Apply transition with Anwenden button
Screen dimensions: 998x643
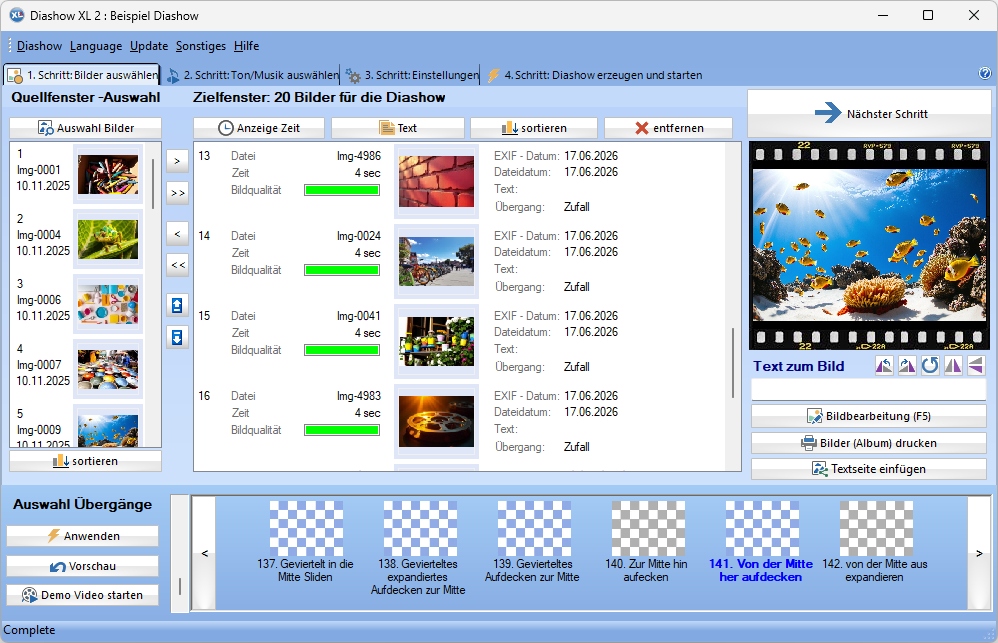coord(83,536)
